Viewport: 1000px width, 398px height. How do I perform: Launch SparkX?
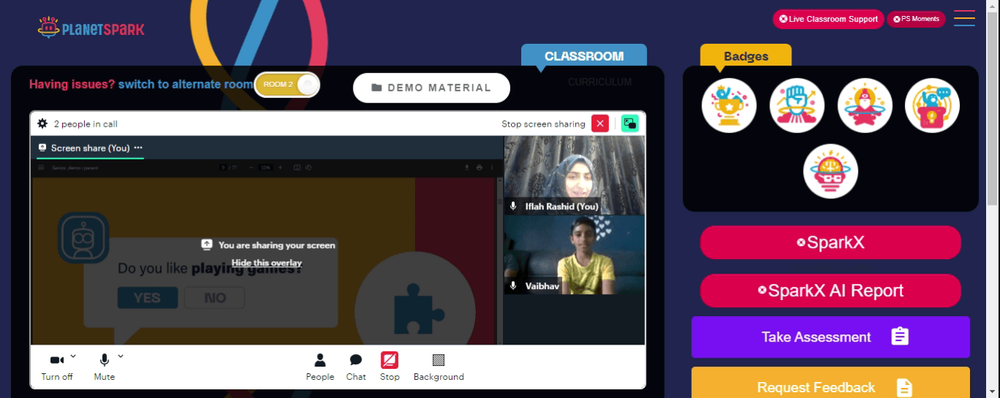[830, 242]
